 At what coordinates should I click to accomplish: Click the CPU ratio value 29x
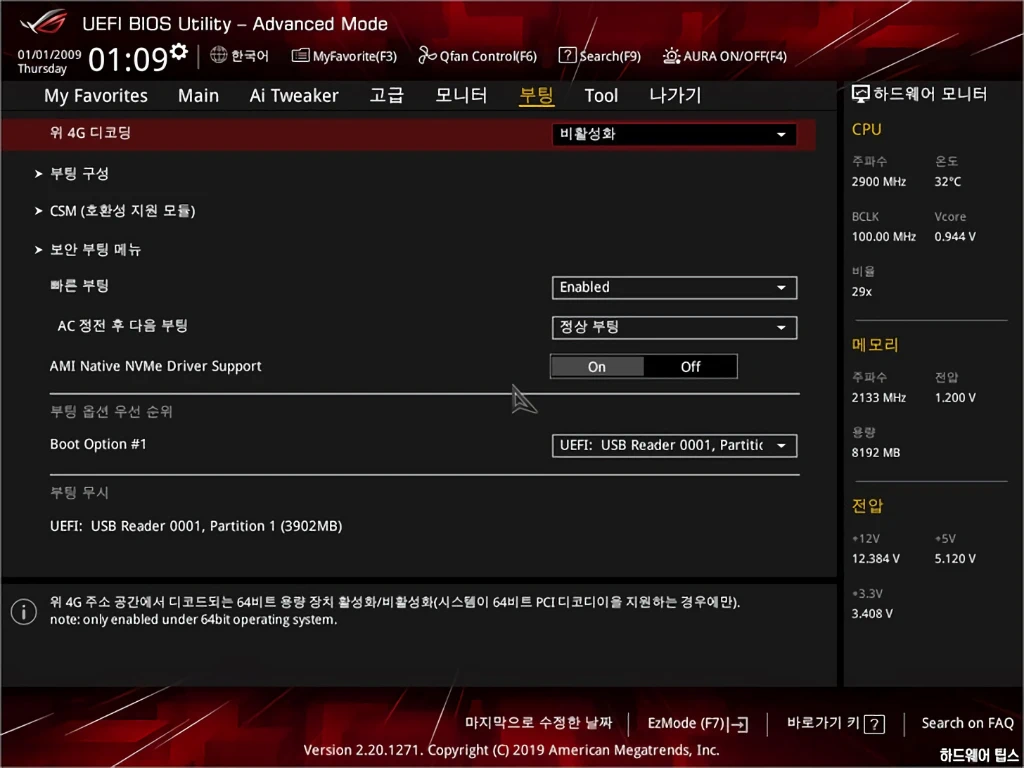click(861, 292)
